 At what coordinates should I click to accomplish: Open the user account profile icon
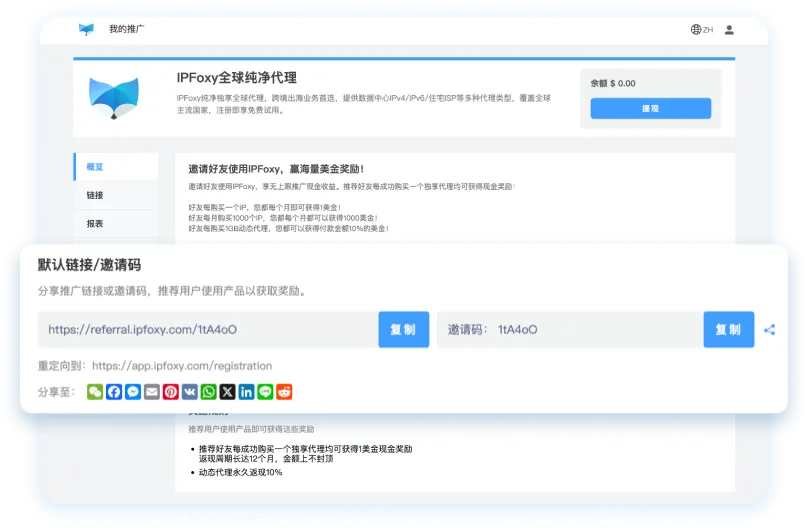[729, 30]
